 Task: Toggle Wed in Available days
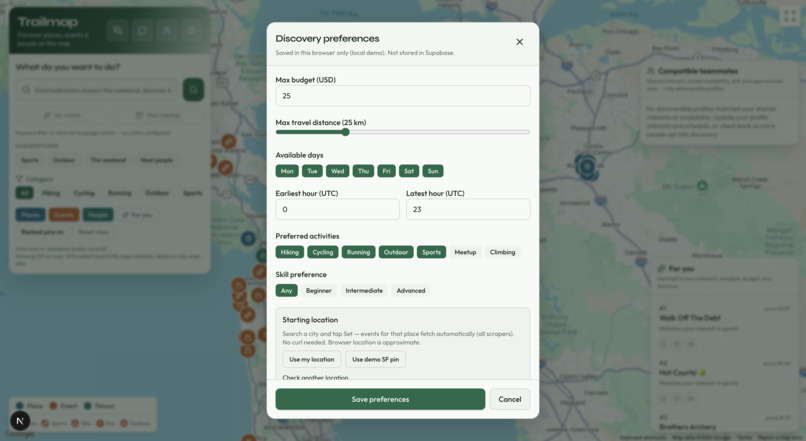[x=337, y=171]
